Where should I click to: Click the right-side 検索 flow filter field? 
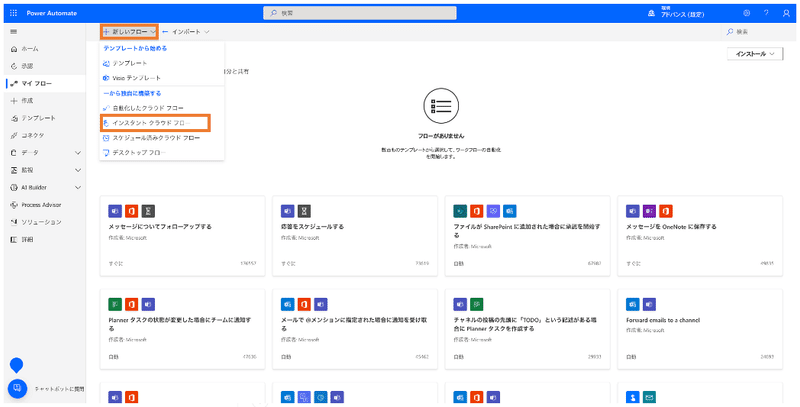(760, 32)
